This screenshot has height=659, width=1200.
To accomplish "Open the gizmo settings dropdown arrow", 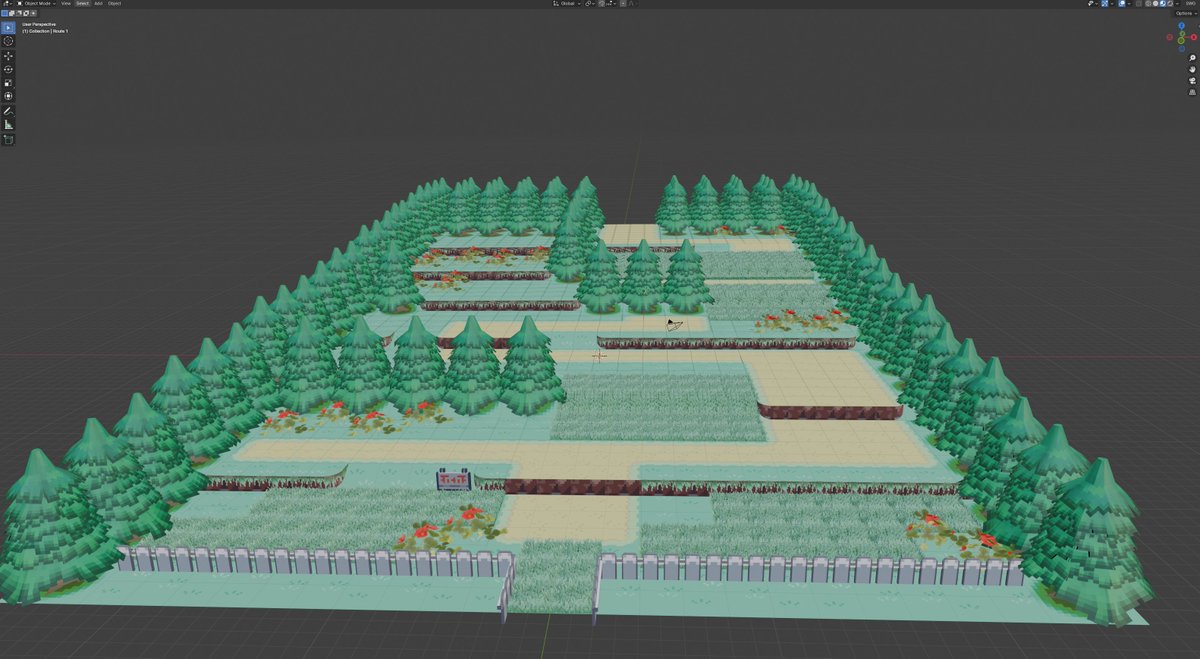I will [1112, 4].
